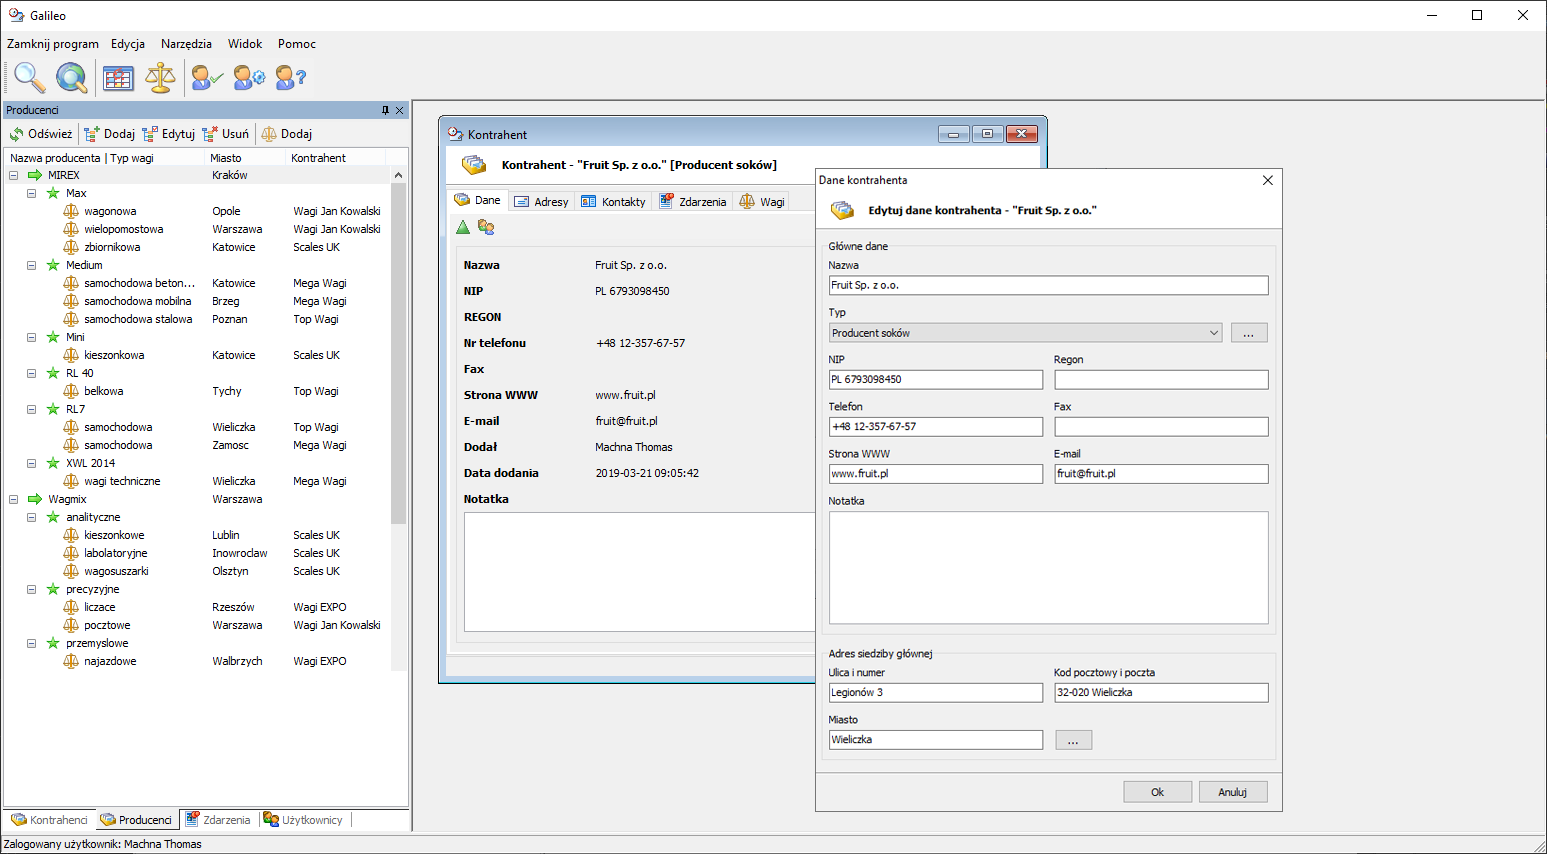The image size is (1547, 854).
Task: Collapse the Wagmix tree node
Action: 14,499
